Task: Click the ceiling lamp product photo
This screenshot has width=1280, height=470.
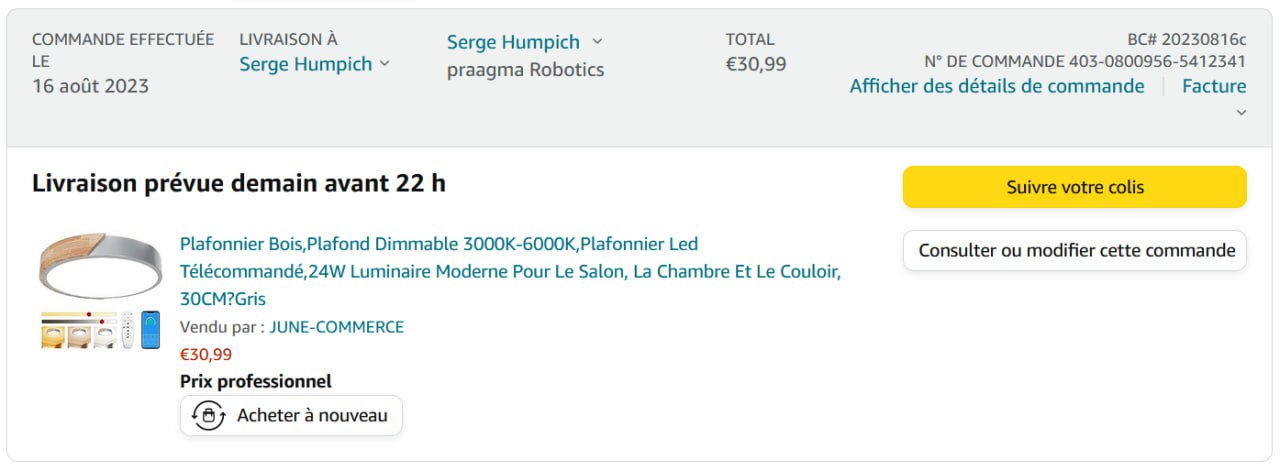Action: pyautogui.click(x=100, y=265)
